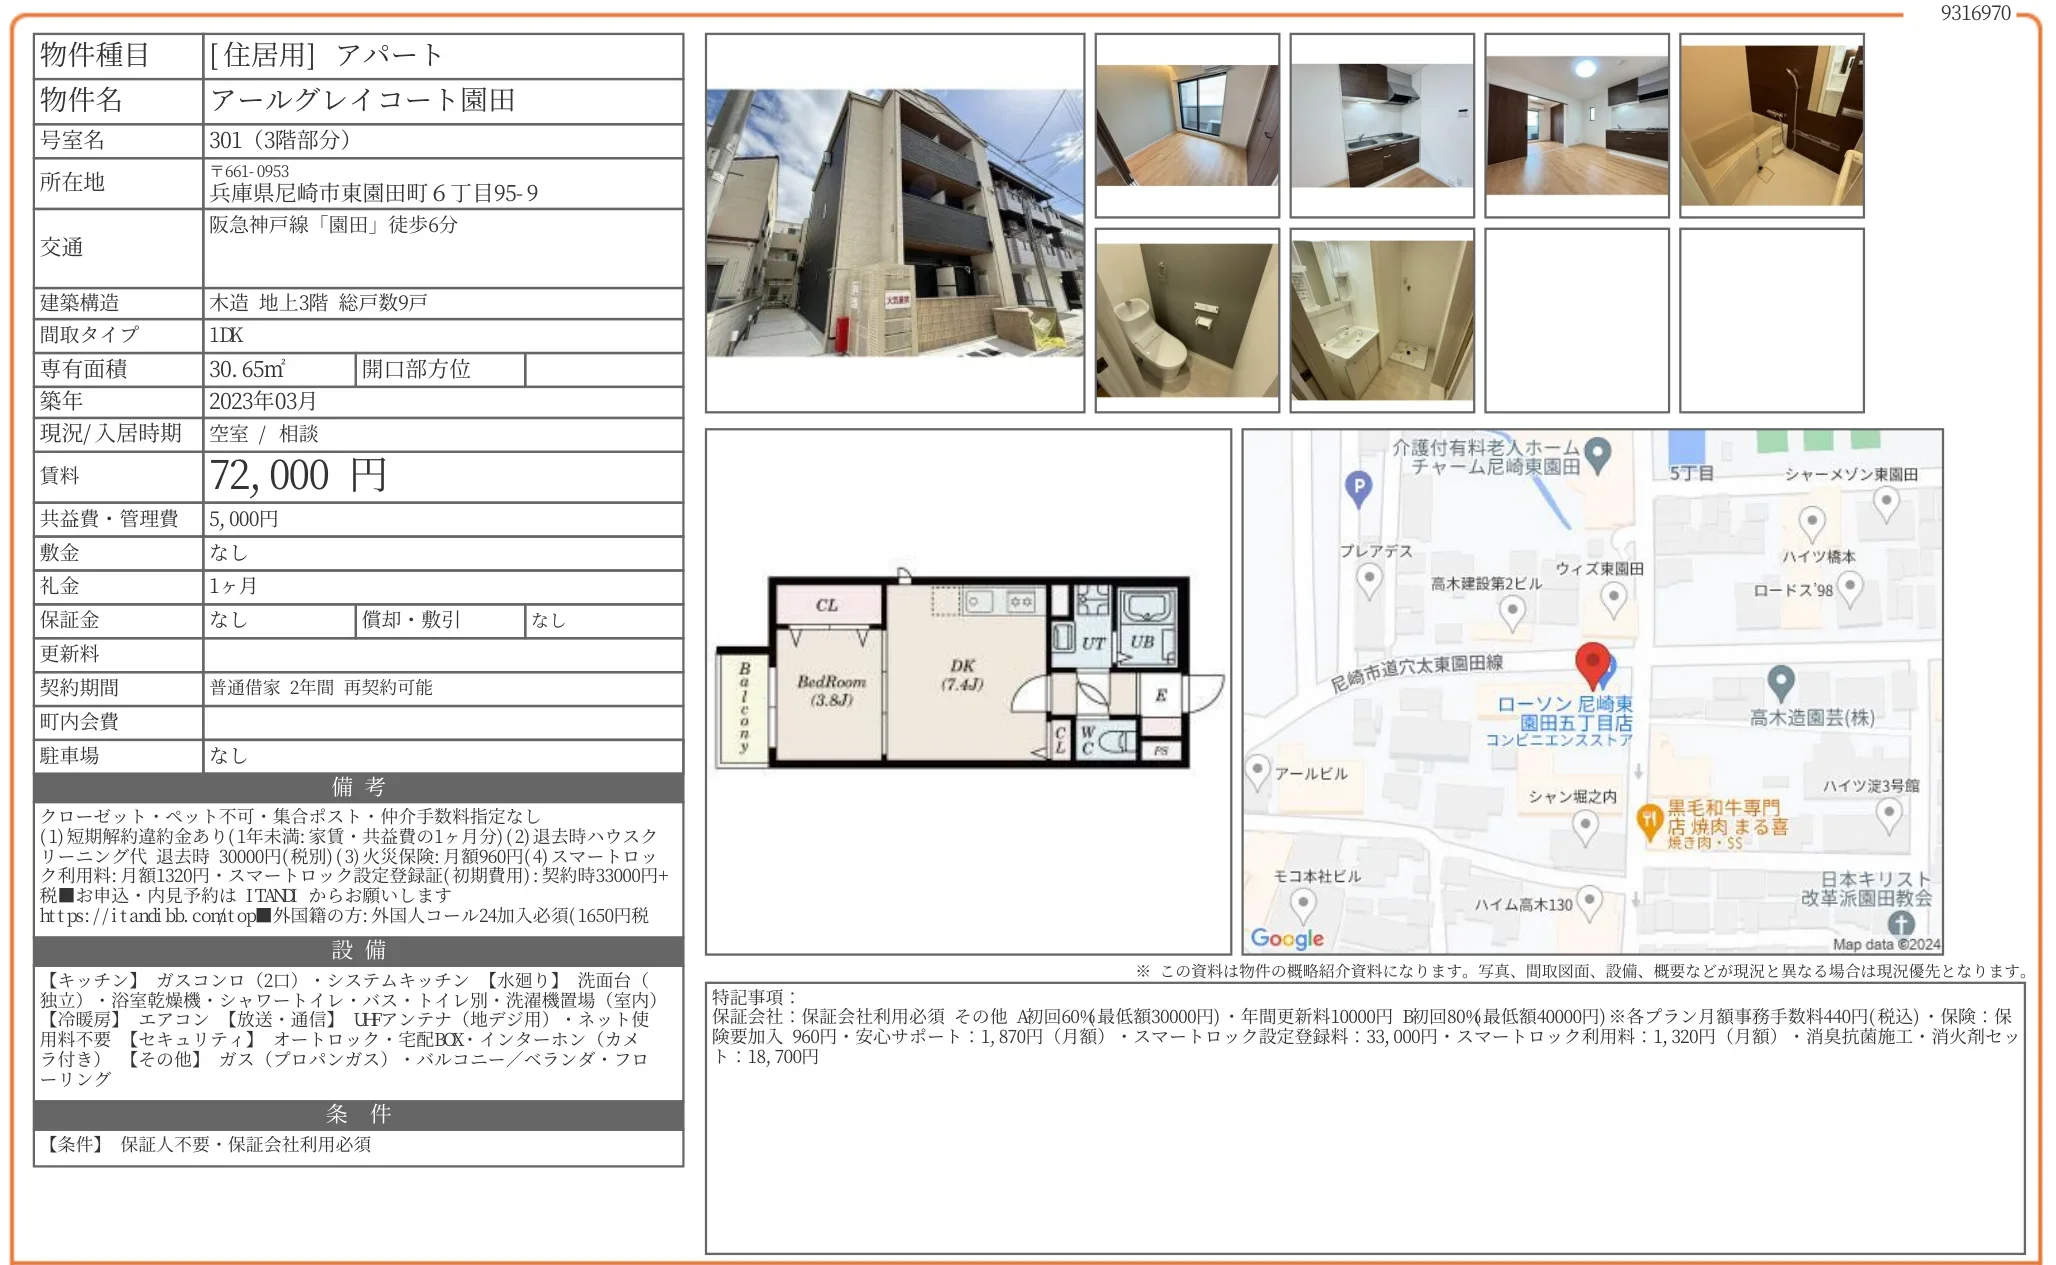
Task: Open the building exterior photo
Action: coord(894,222)
